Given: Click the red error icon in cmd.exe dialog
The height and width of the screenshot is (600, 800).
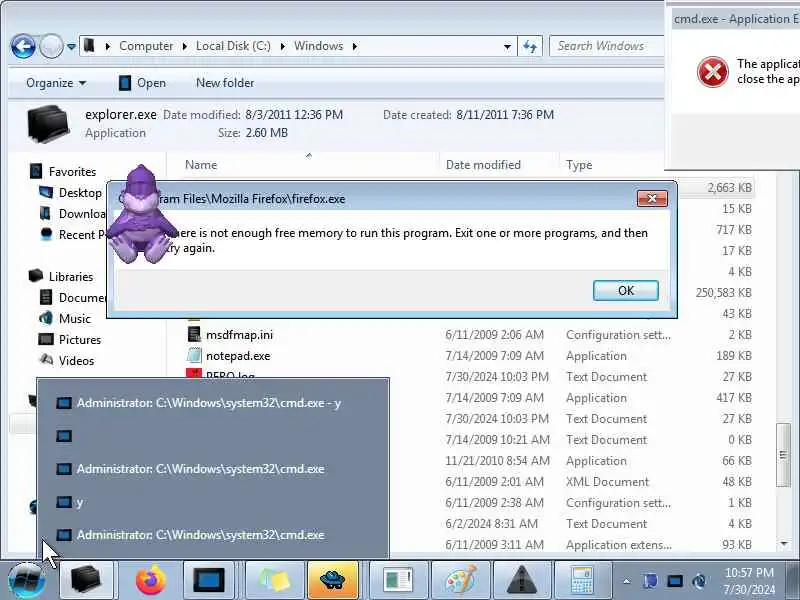Looking at the screenshot, I should (713, 71).
